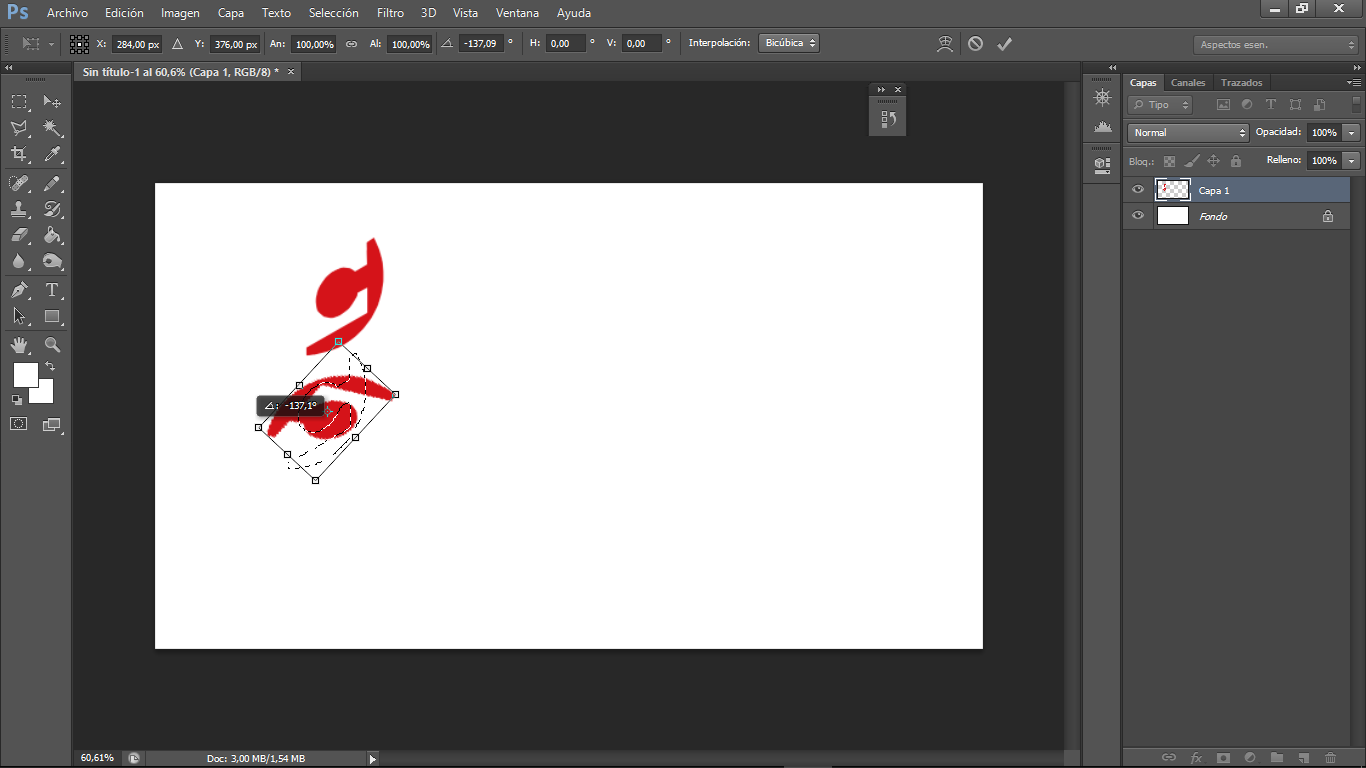Switch to the Trazados tab

pos(1242,82)
